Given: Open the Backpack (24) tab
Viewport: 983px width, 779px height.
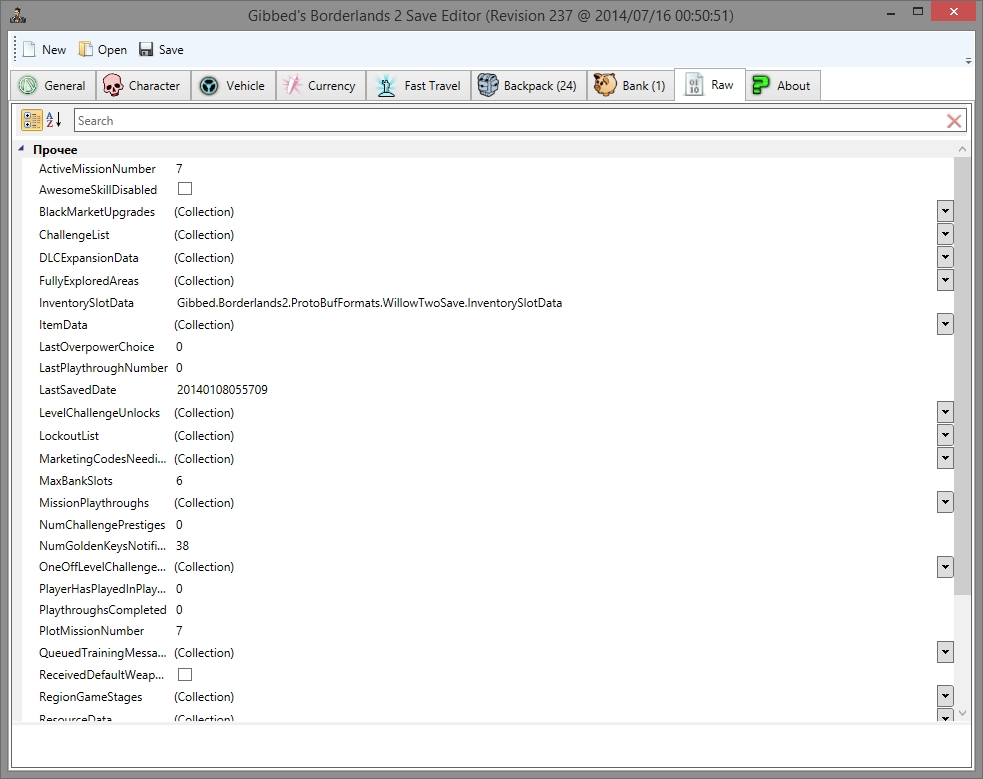Looking at the screenshot, I should [527, 86].
